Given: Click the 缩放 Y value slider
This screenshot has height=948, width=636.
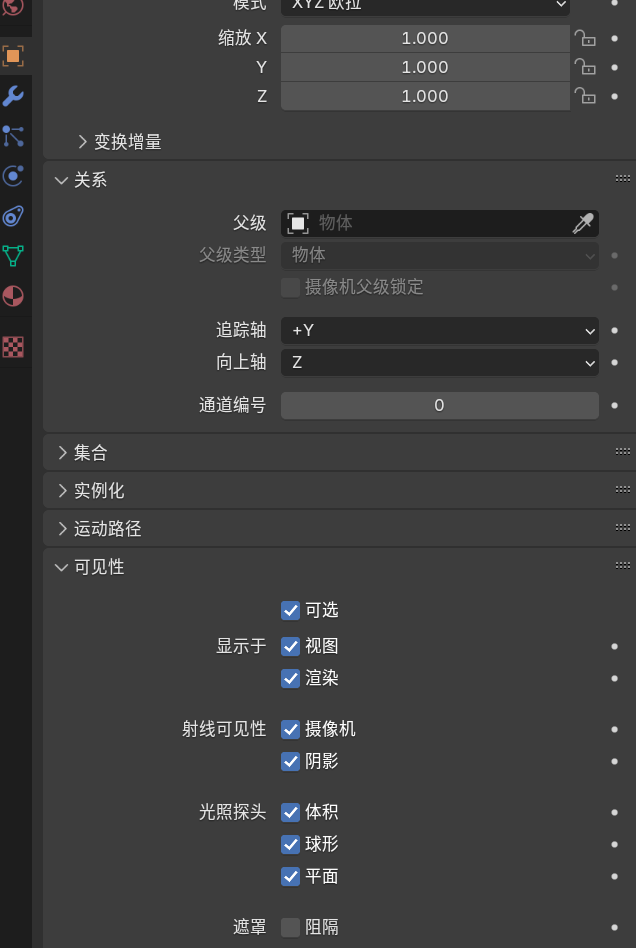Looking at the screenshot, I should click(425, 67).
